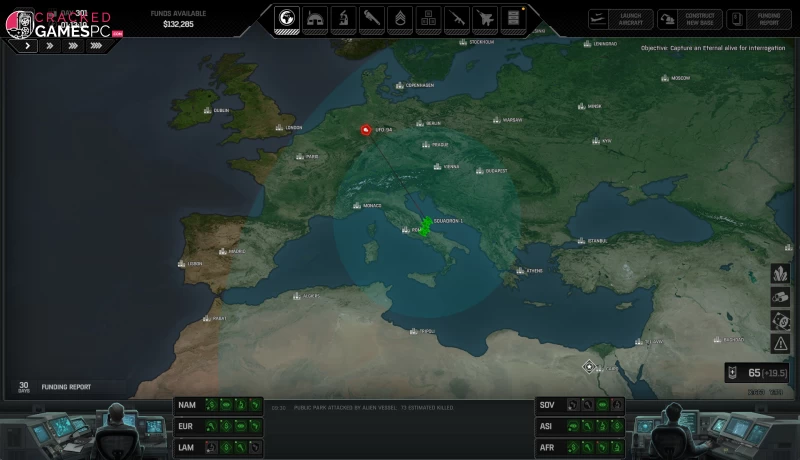Image resolution: width=800 pixels, height=460 pixels.
Task: Open the rifle armory screen
Action: [x=457, y=18]
